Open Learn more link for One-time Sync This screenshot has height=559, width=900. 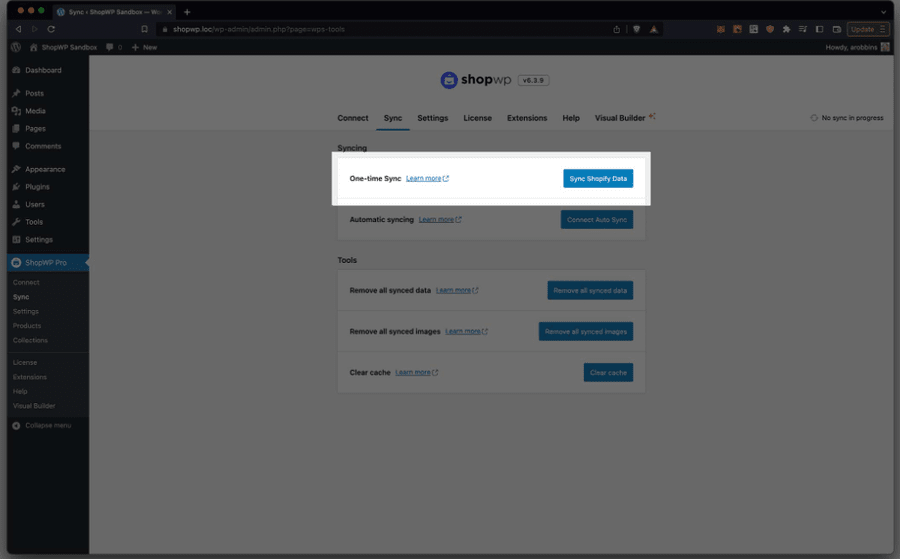tap(427, 178)
